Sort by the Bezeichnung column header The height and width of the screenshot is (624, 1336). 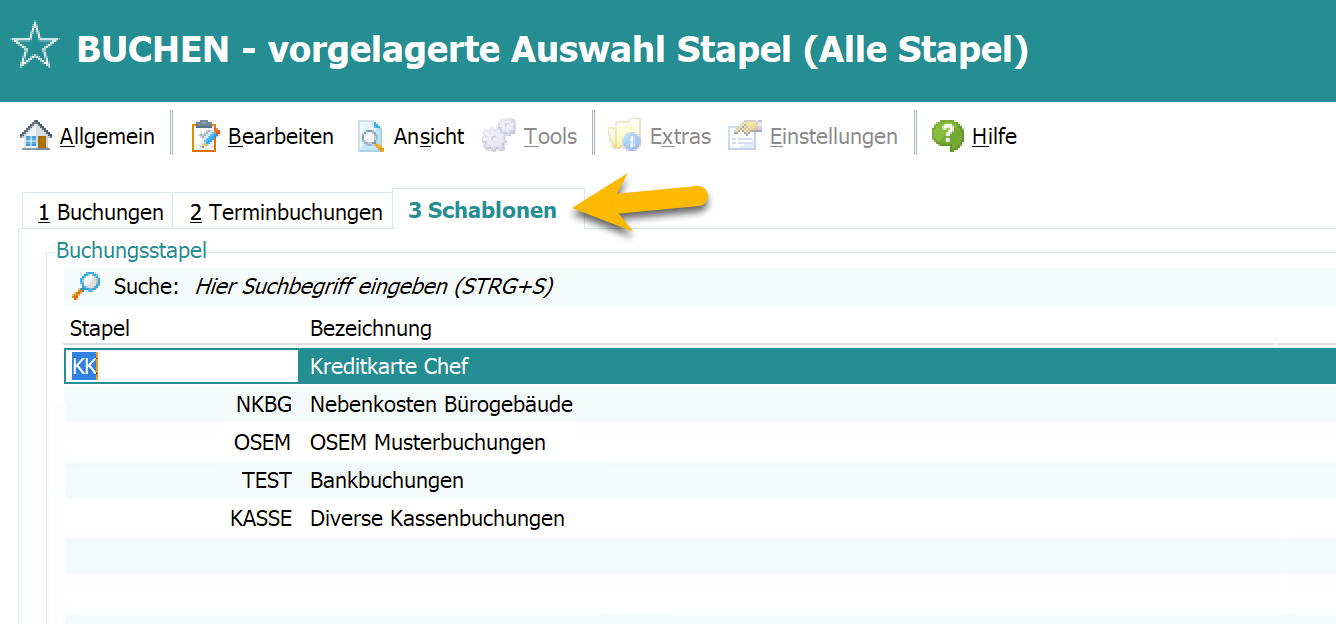371,328
